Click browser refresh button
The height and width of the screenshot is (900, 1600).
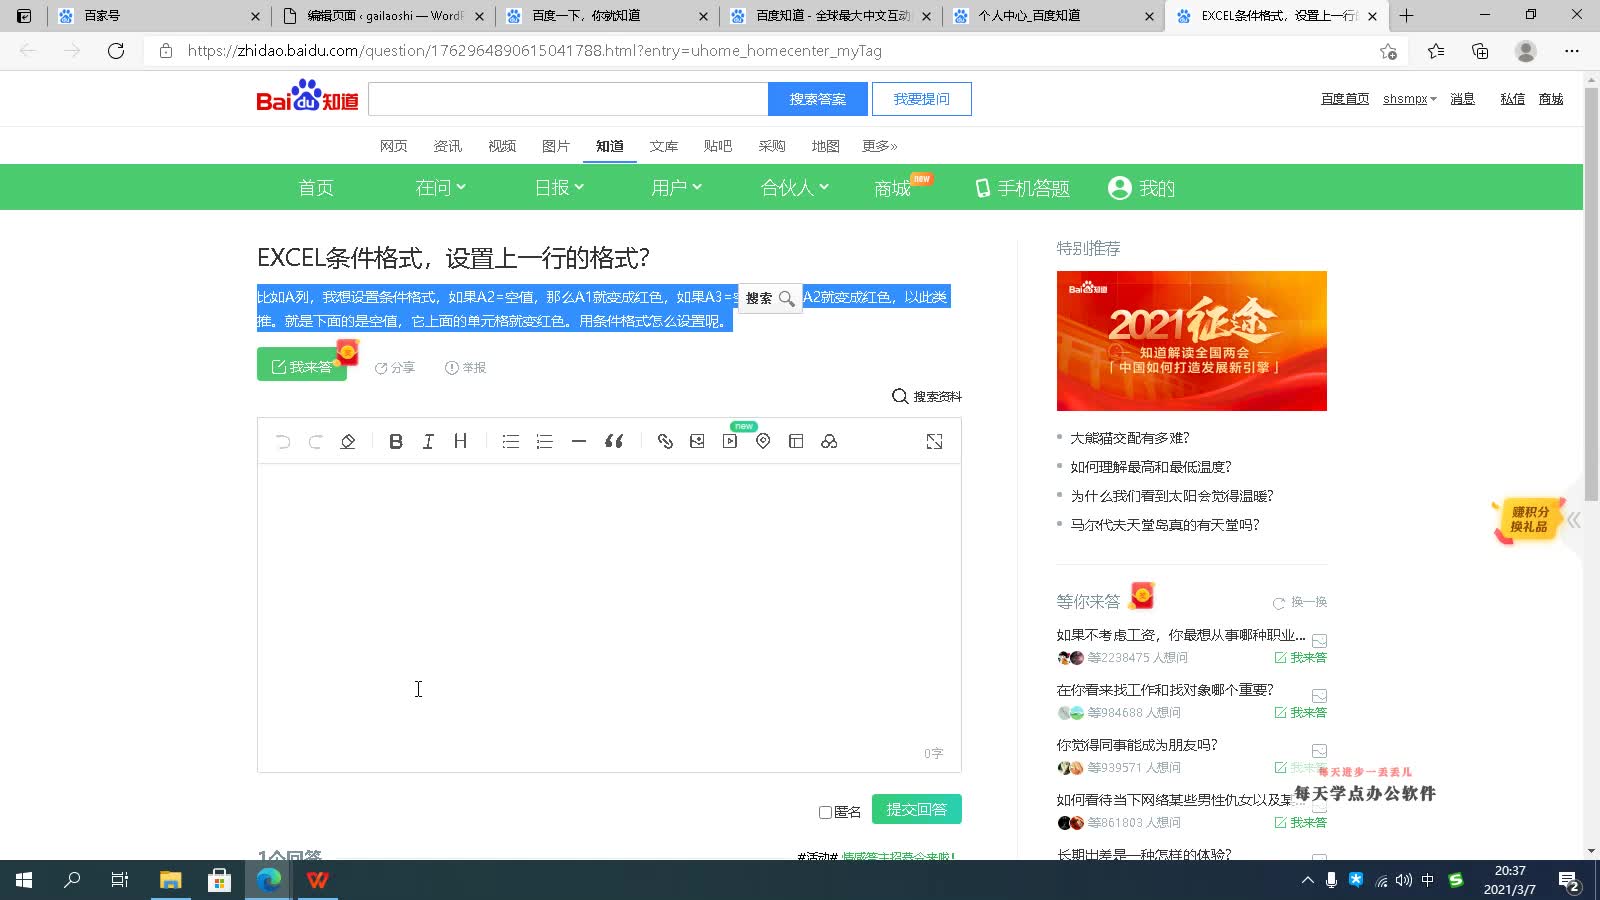pyautogui.click(x=116, y=51)
